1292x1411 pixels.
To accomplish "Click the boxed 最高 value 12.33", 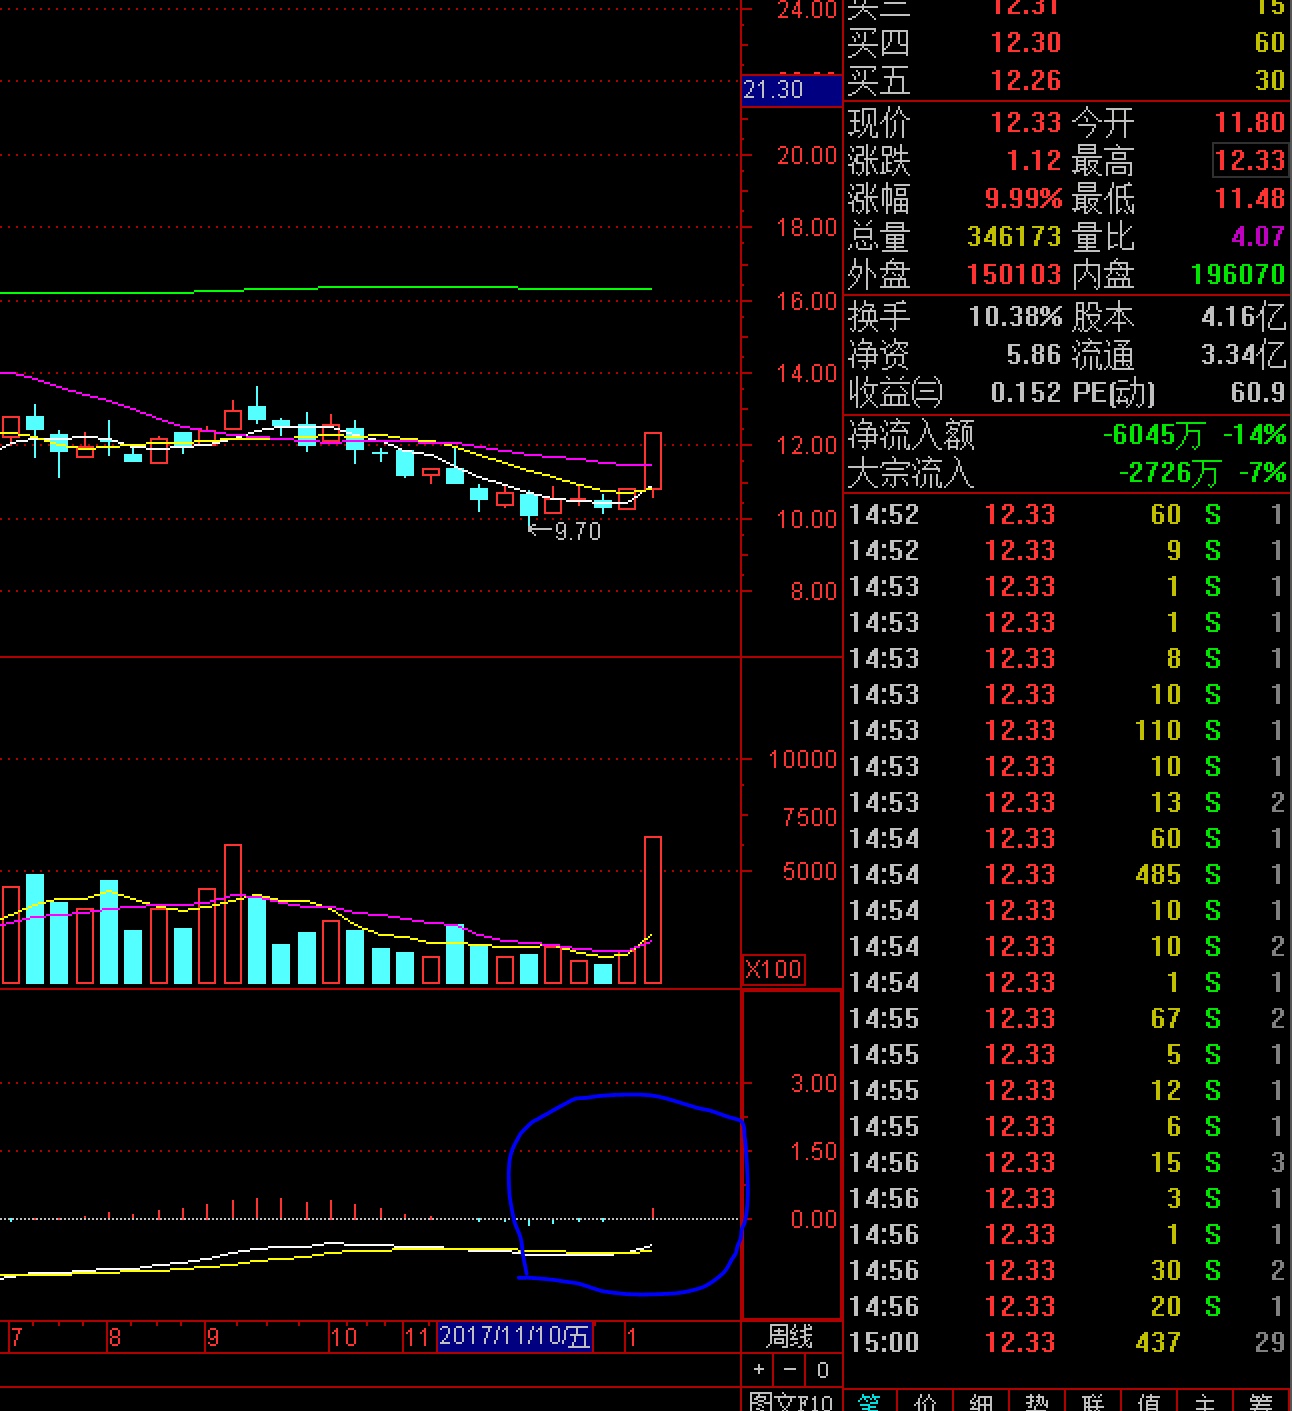I will [1249, 160].
